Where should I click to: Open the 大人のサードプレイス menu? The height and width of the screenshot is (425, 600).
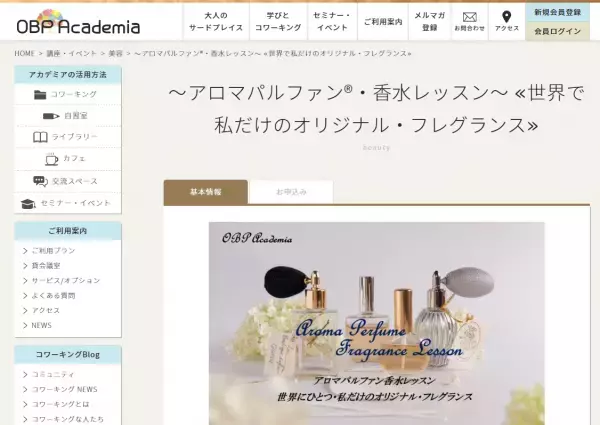pos(216,22)
